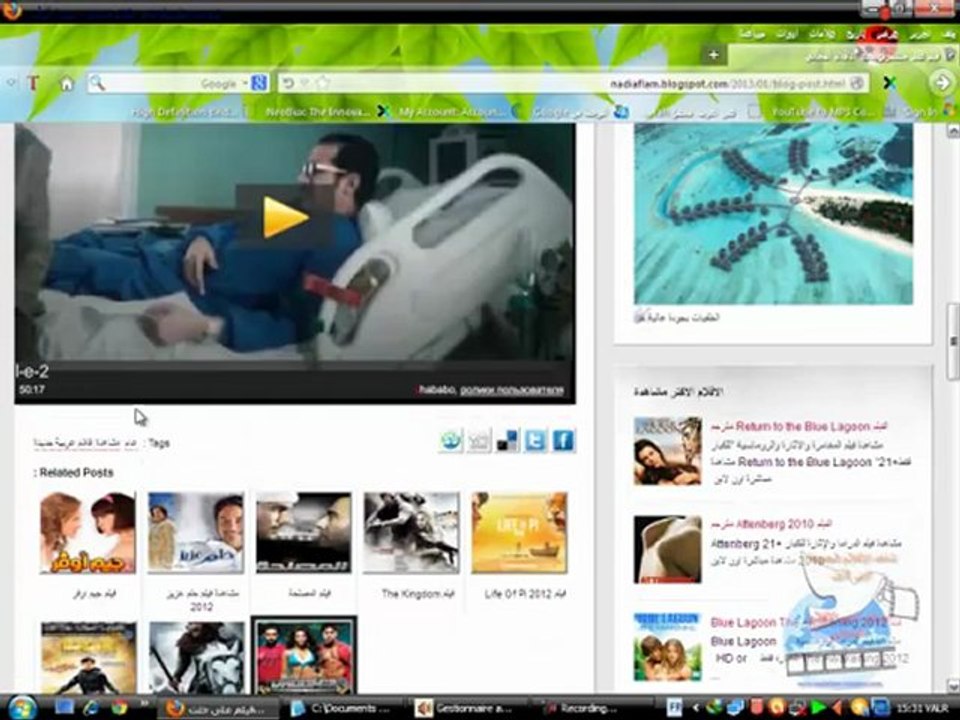The image size is (960, 720).
Task: Bookmark this page with the star icon
Action: (323, 83)
